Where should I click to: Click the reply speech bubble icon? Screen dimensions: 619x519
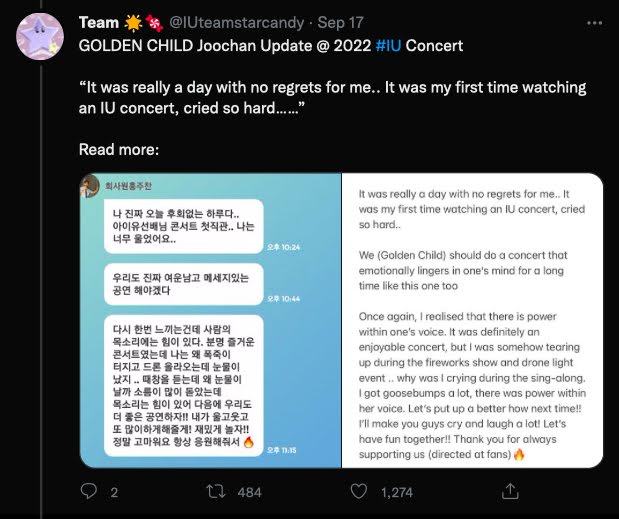(88, 491)
